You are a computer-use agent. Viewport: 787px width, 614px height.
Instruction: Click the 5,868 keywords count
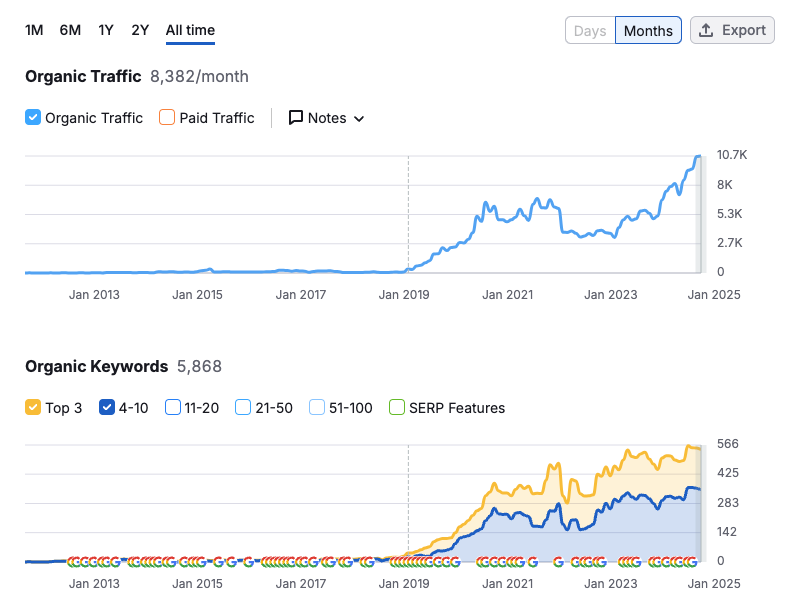(x=199, y=366)
